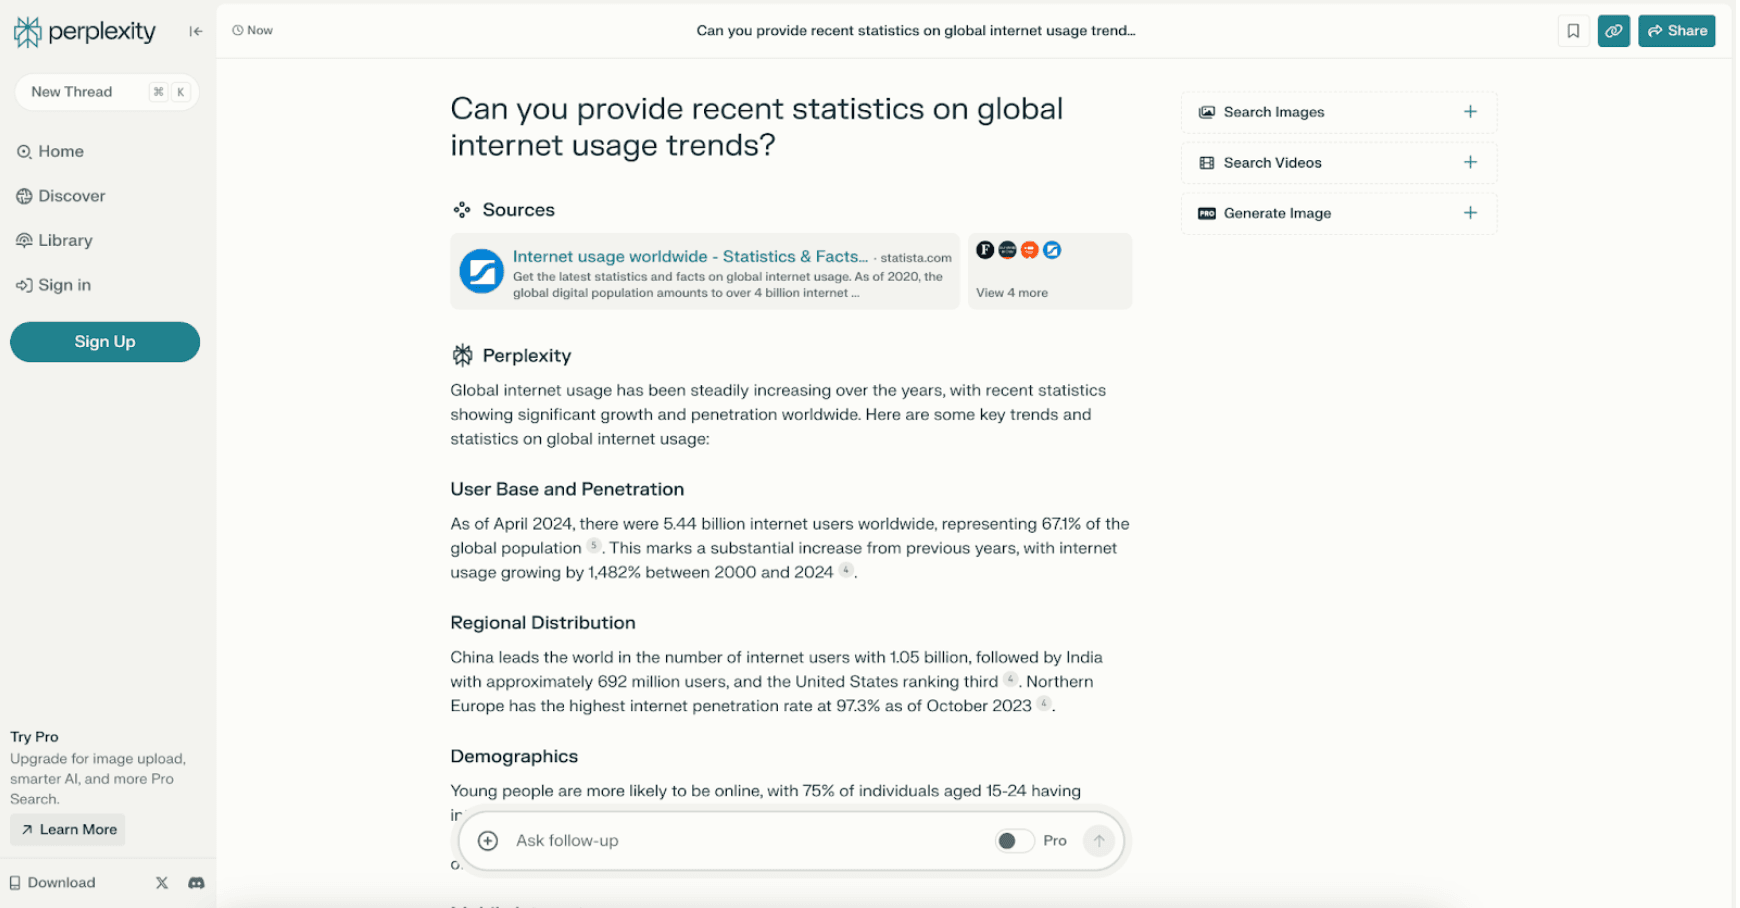Click the Sign Up button
Viewport: 1740px width, 908px height.
click(105, 342)
